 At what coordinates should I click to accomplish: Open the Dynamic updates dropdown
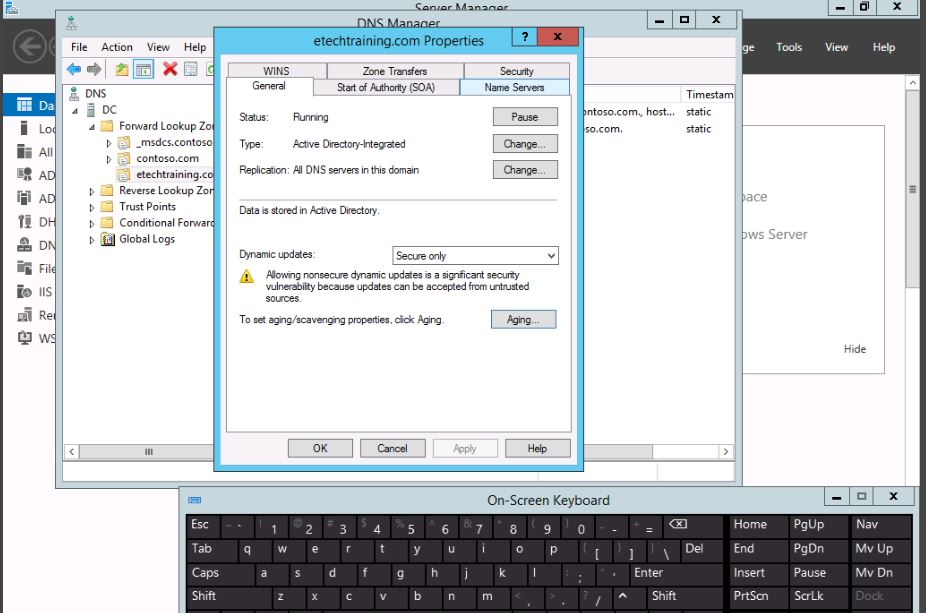click(475, 256)
